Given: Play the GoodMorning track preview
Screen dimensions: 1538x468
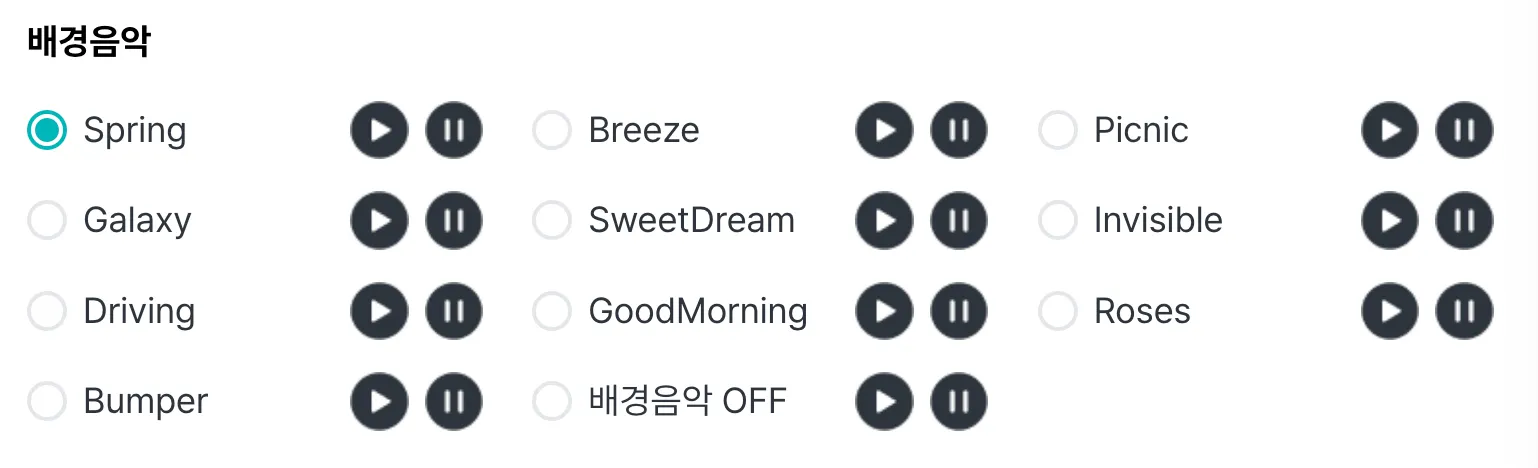Looking at the screenshot, I should [884, 311].
